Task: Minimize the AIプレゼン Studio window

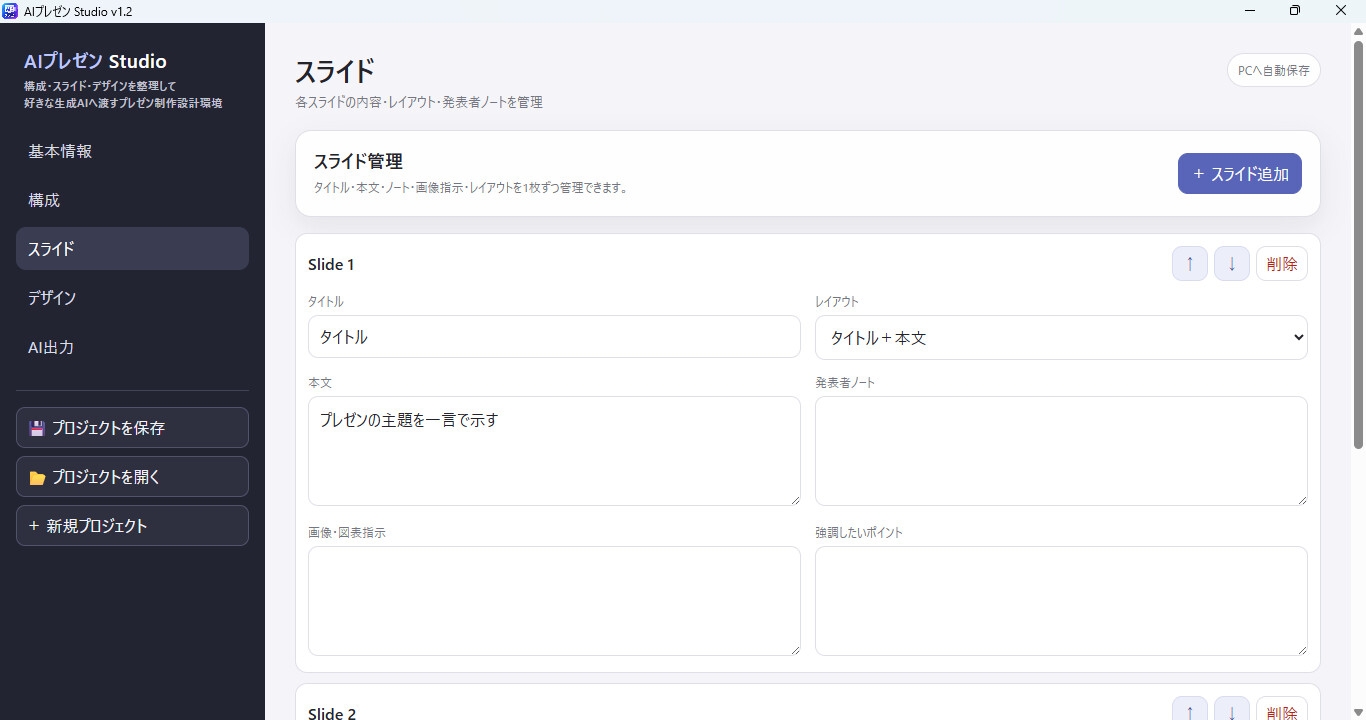Action: pyautogui.click(x=1250, y=11)
